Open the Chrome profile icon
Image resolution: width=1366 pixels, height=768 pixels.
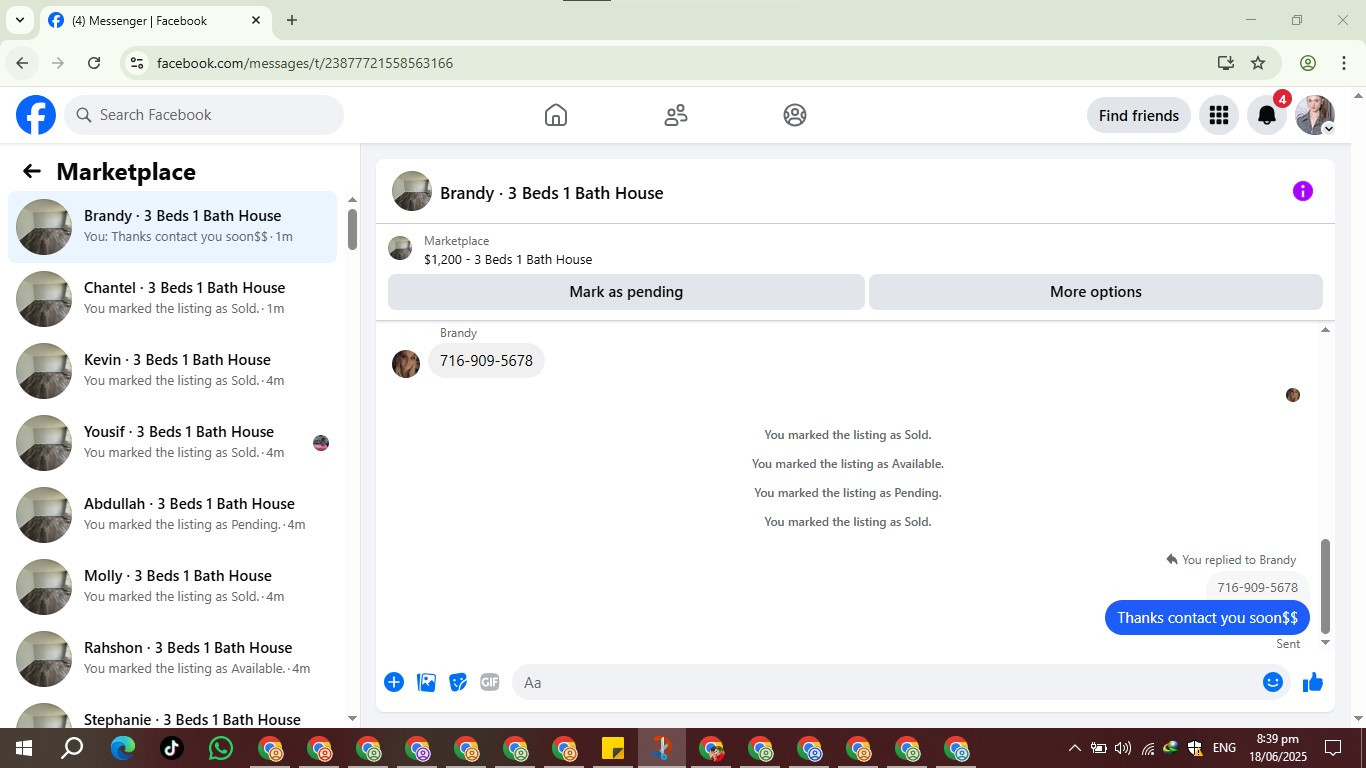tap(1308, 63)
